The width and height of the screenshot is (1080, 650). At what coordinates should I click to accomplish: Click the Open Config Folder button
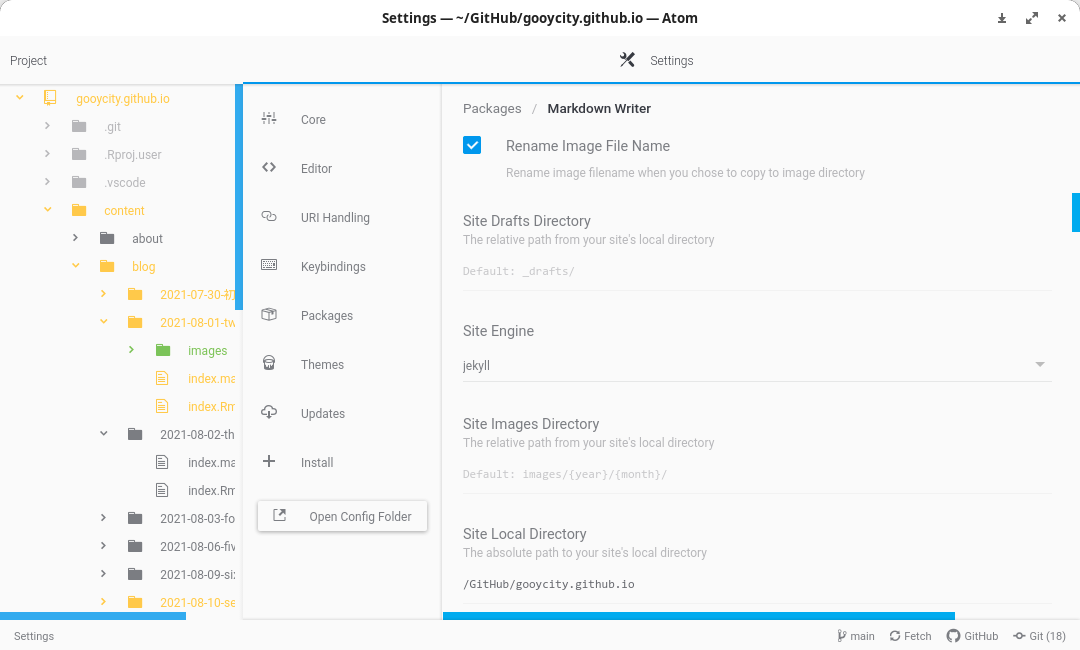point(342,516)
